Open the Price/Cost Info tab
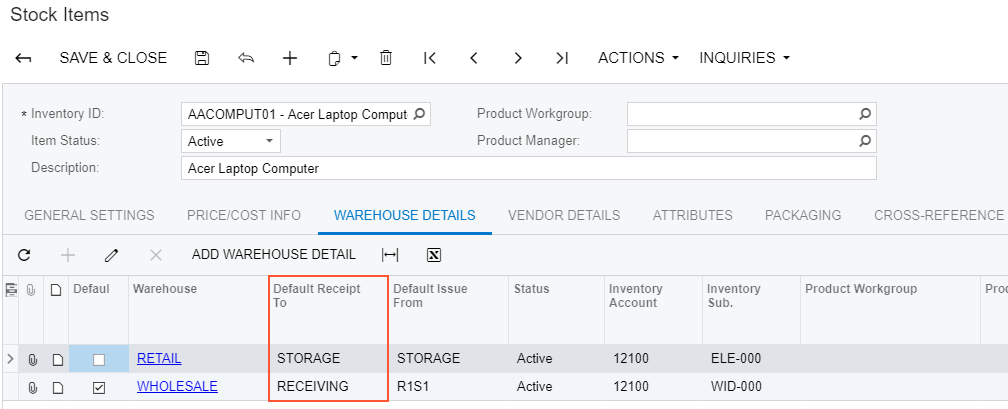Screen dimensions: 1008x409 tap(244, 215)
